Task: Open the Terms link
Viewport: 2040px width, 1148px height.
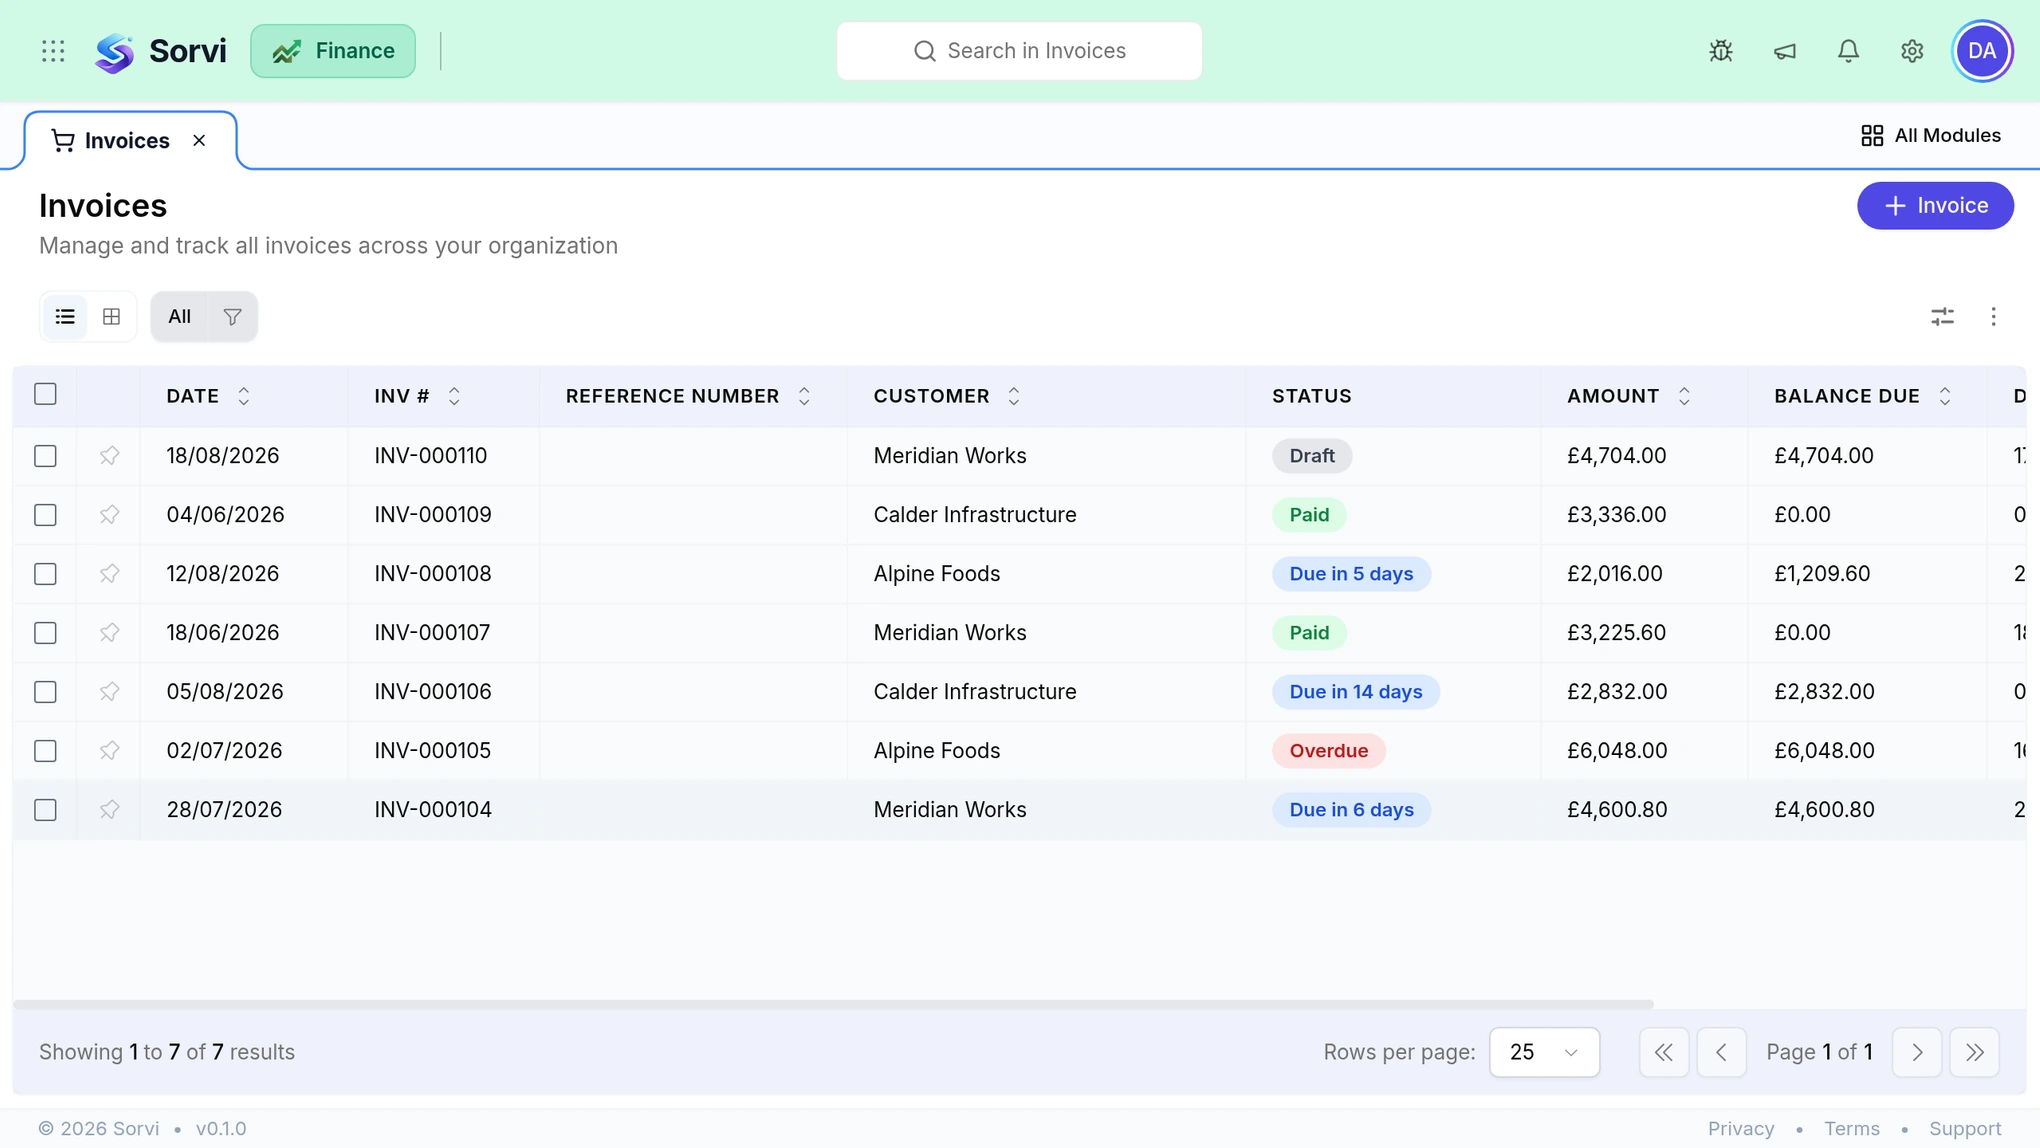Action: [x=1851, y=1128]
